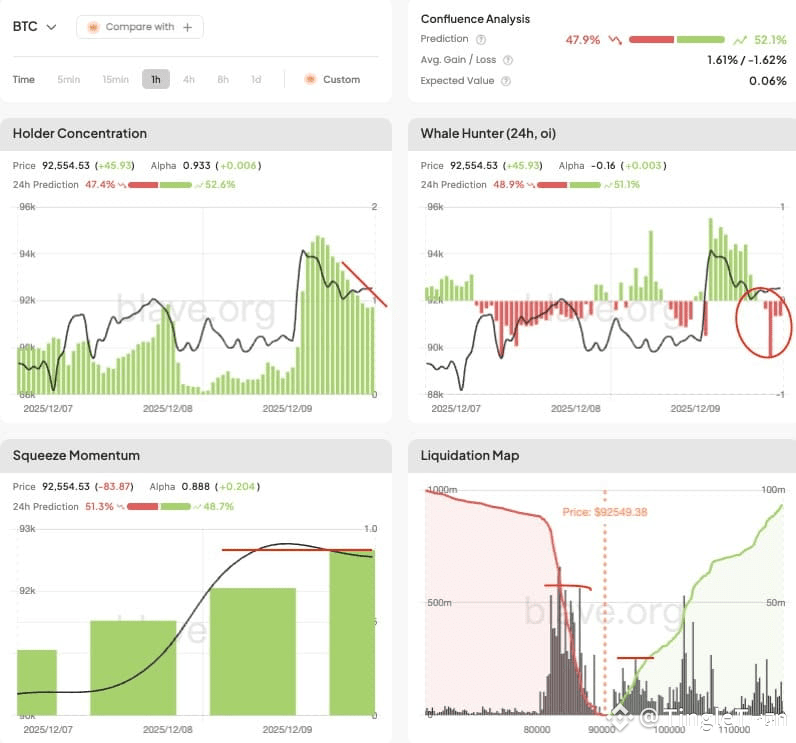This screenshot has height=743, width=796.
Task: Click the Liquidation Map panel title
Action: [470, 455]
